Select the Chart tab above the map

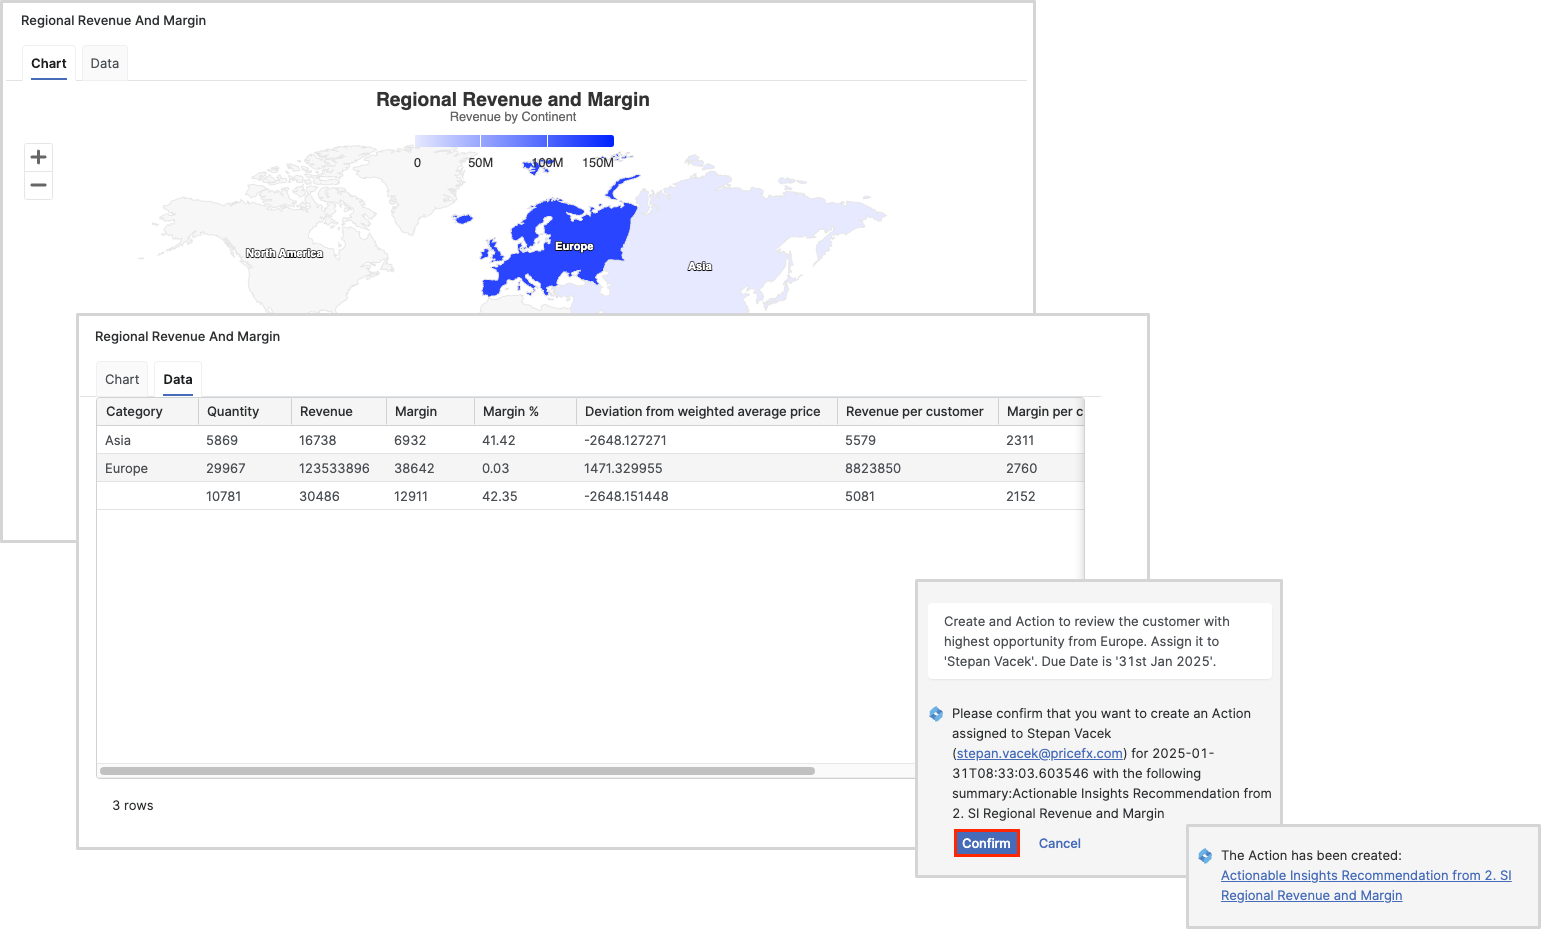[x=48, y=63]
